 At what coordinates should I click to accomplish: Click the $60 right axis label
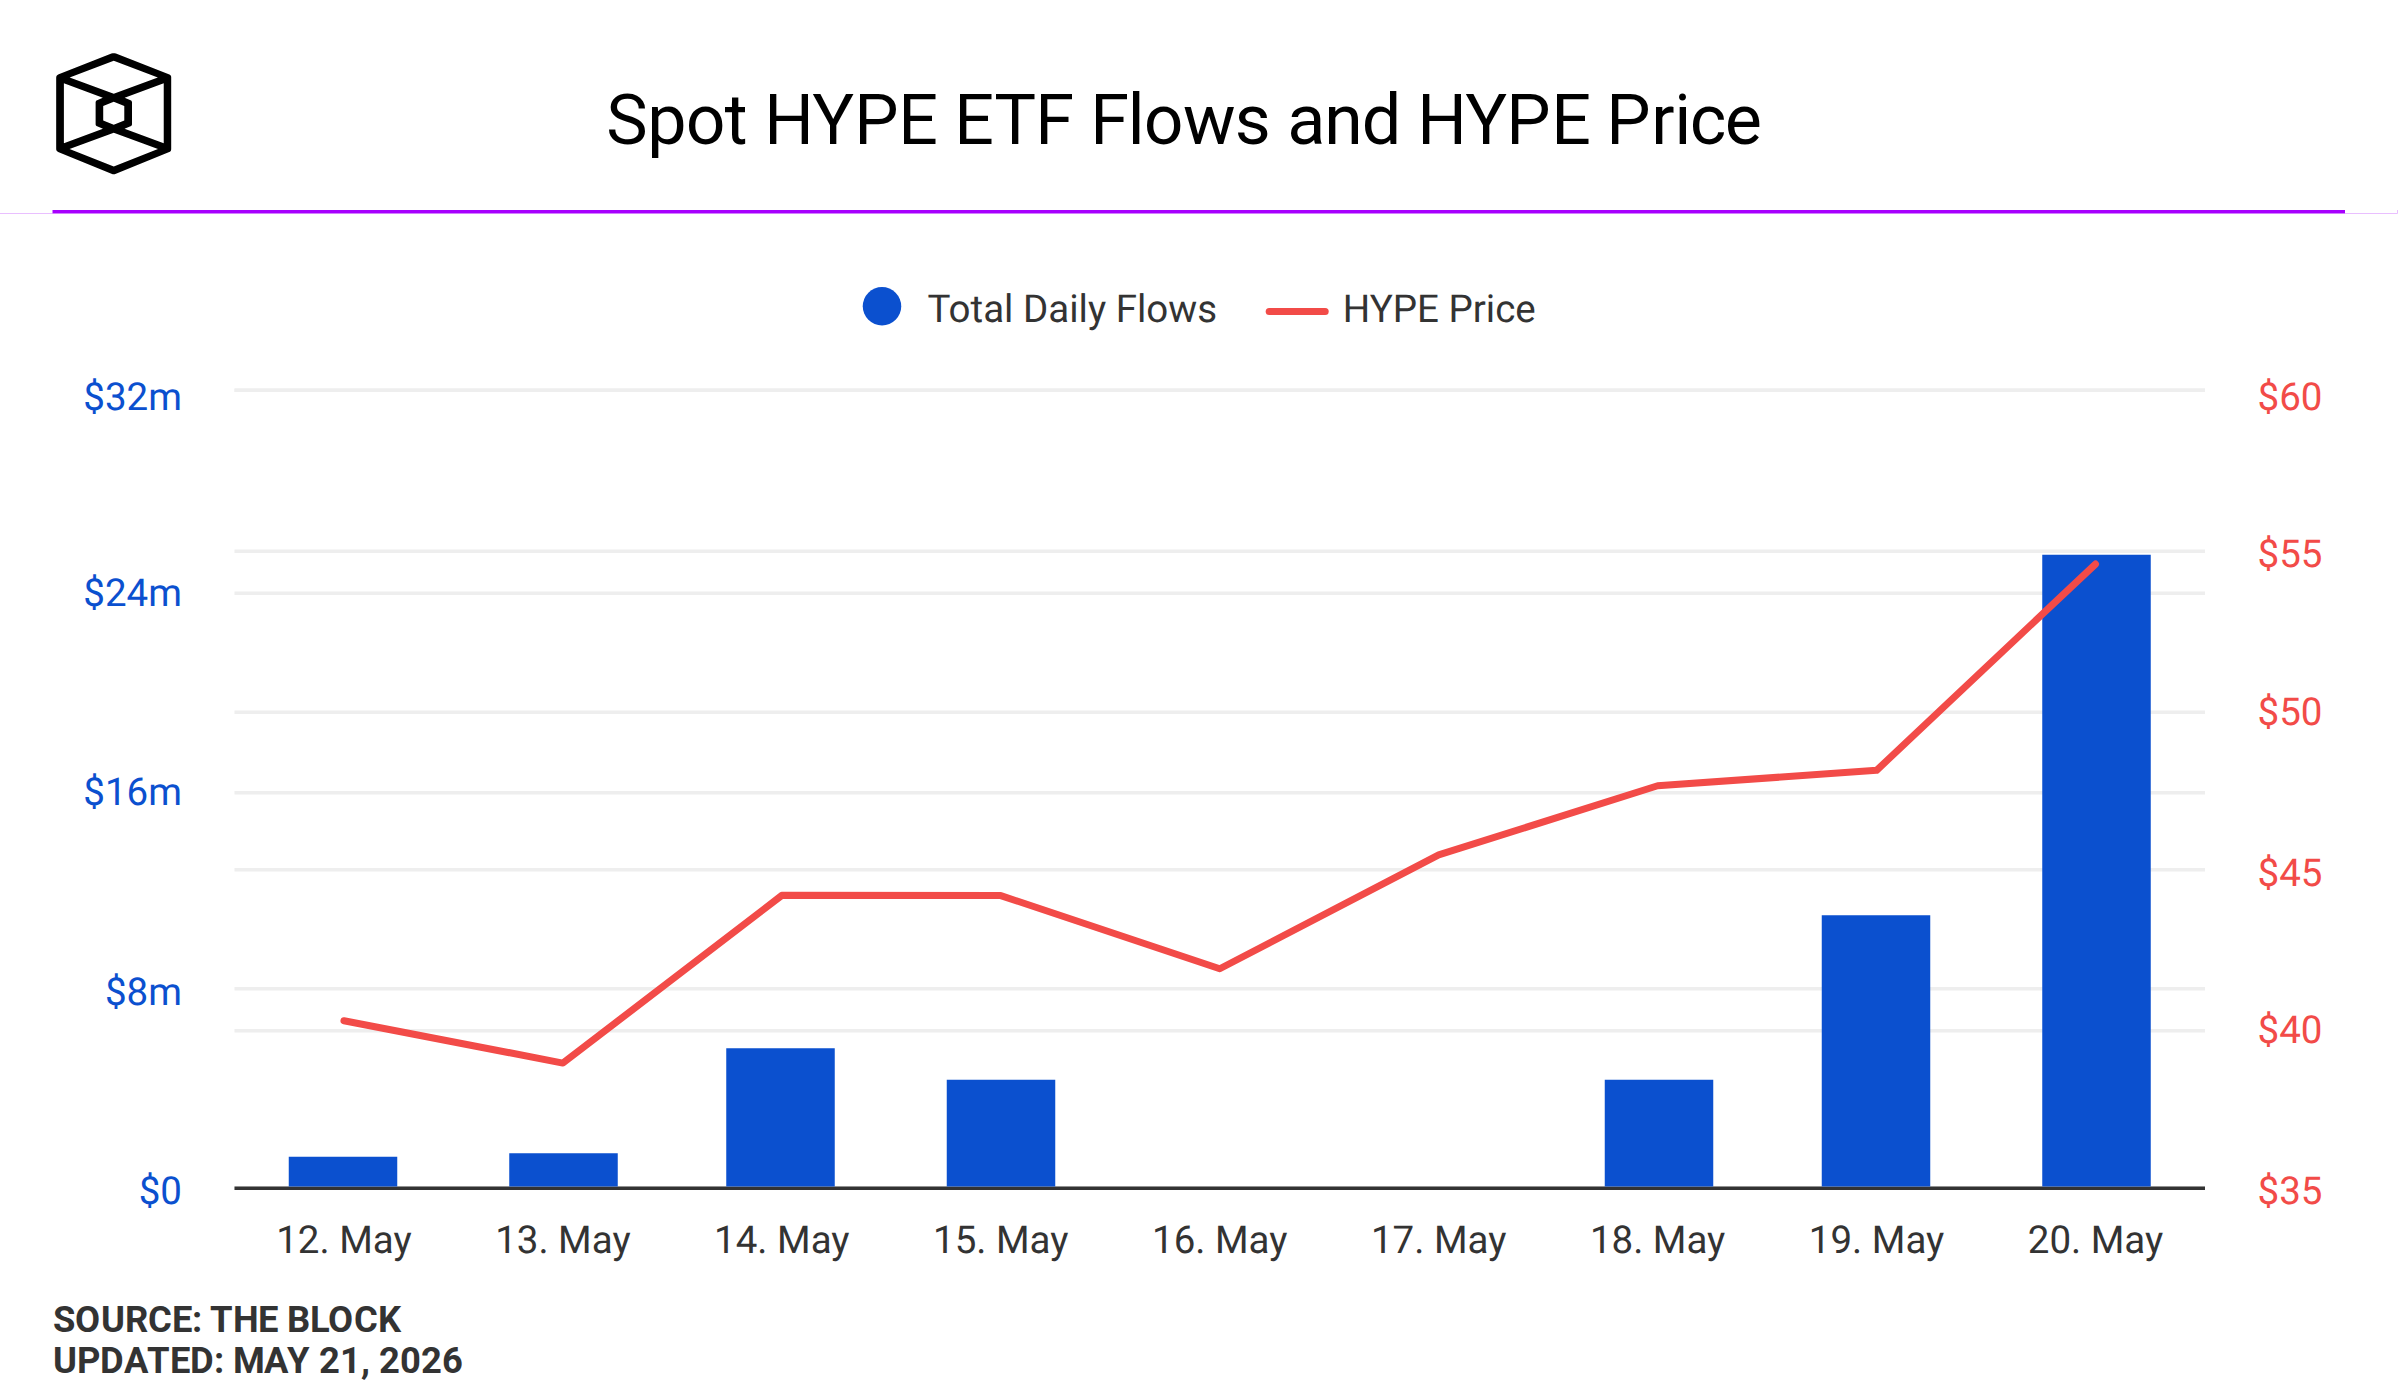click(x=2290, y=397)
